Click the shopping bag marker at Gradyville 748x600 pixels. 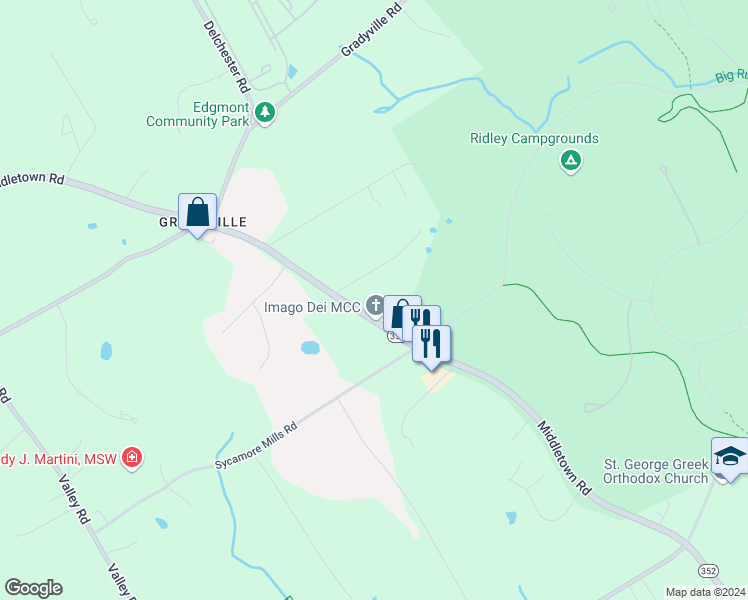coord(197,214)
